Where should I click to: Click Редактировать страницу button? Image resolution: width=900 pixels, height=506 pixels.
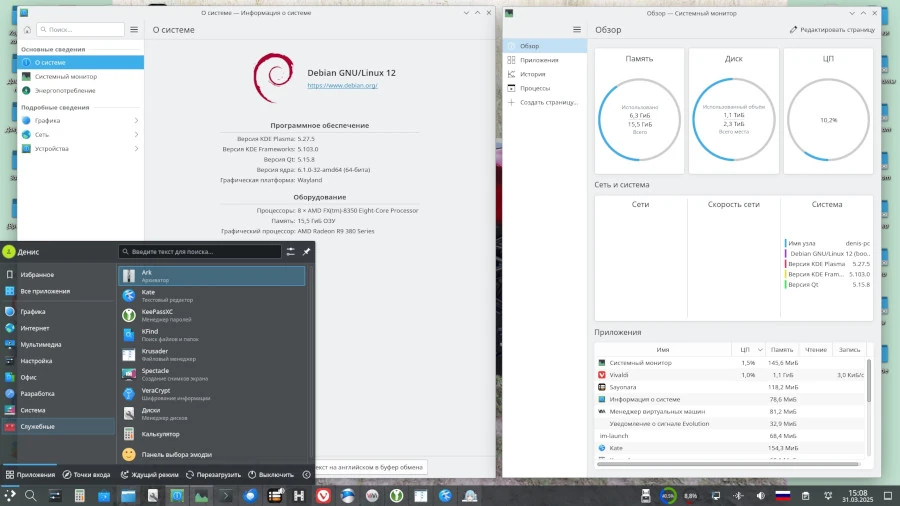832,29
